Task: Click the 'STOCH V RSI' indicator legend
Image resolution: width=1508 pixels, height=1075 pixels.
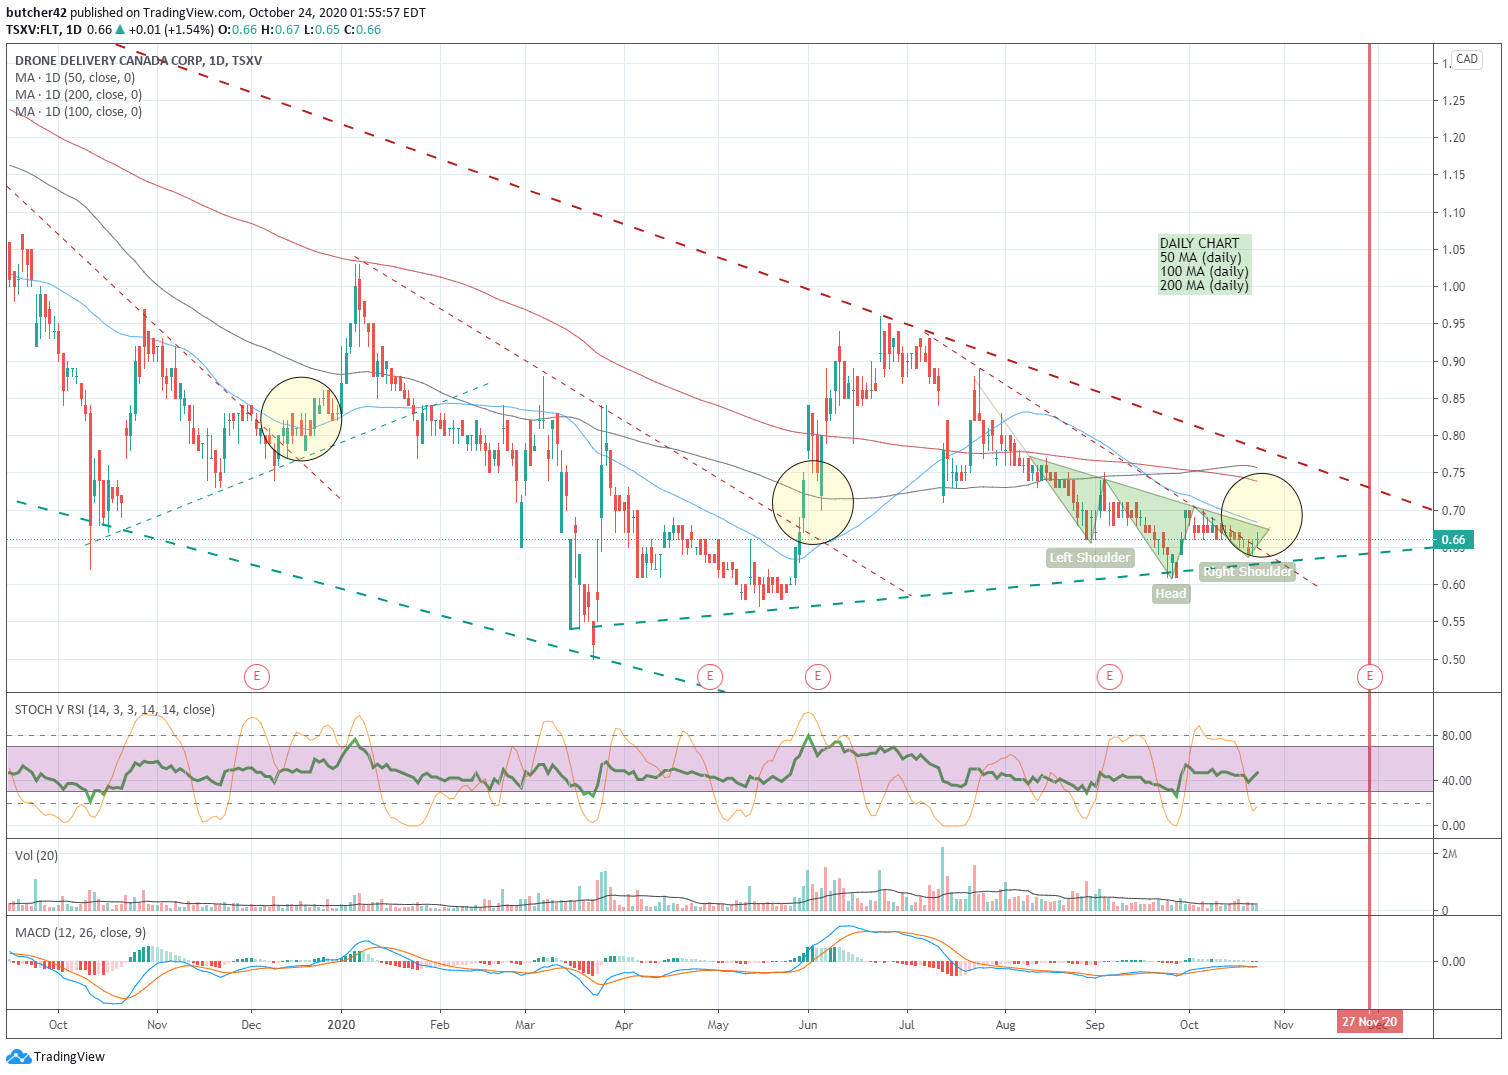Action: coord(115,710)
